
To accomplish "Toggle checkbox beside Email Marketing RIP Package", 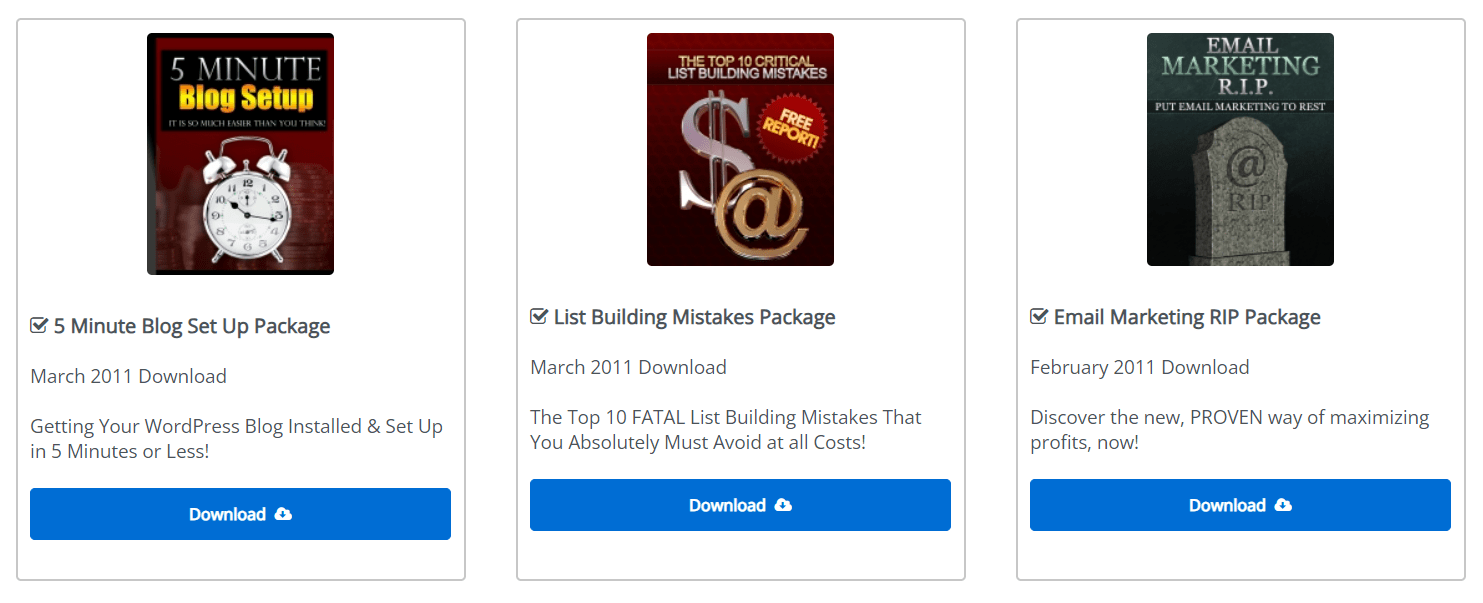I will coord(1040,317).
